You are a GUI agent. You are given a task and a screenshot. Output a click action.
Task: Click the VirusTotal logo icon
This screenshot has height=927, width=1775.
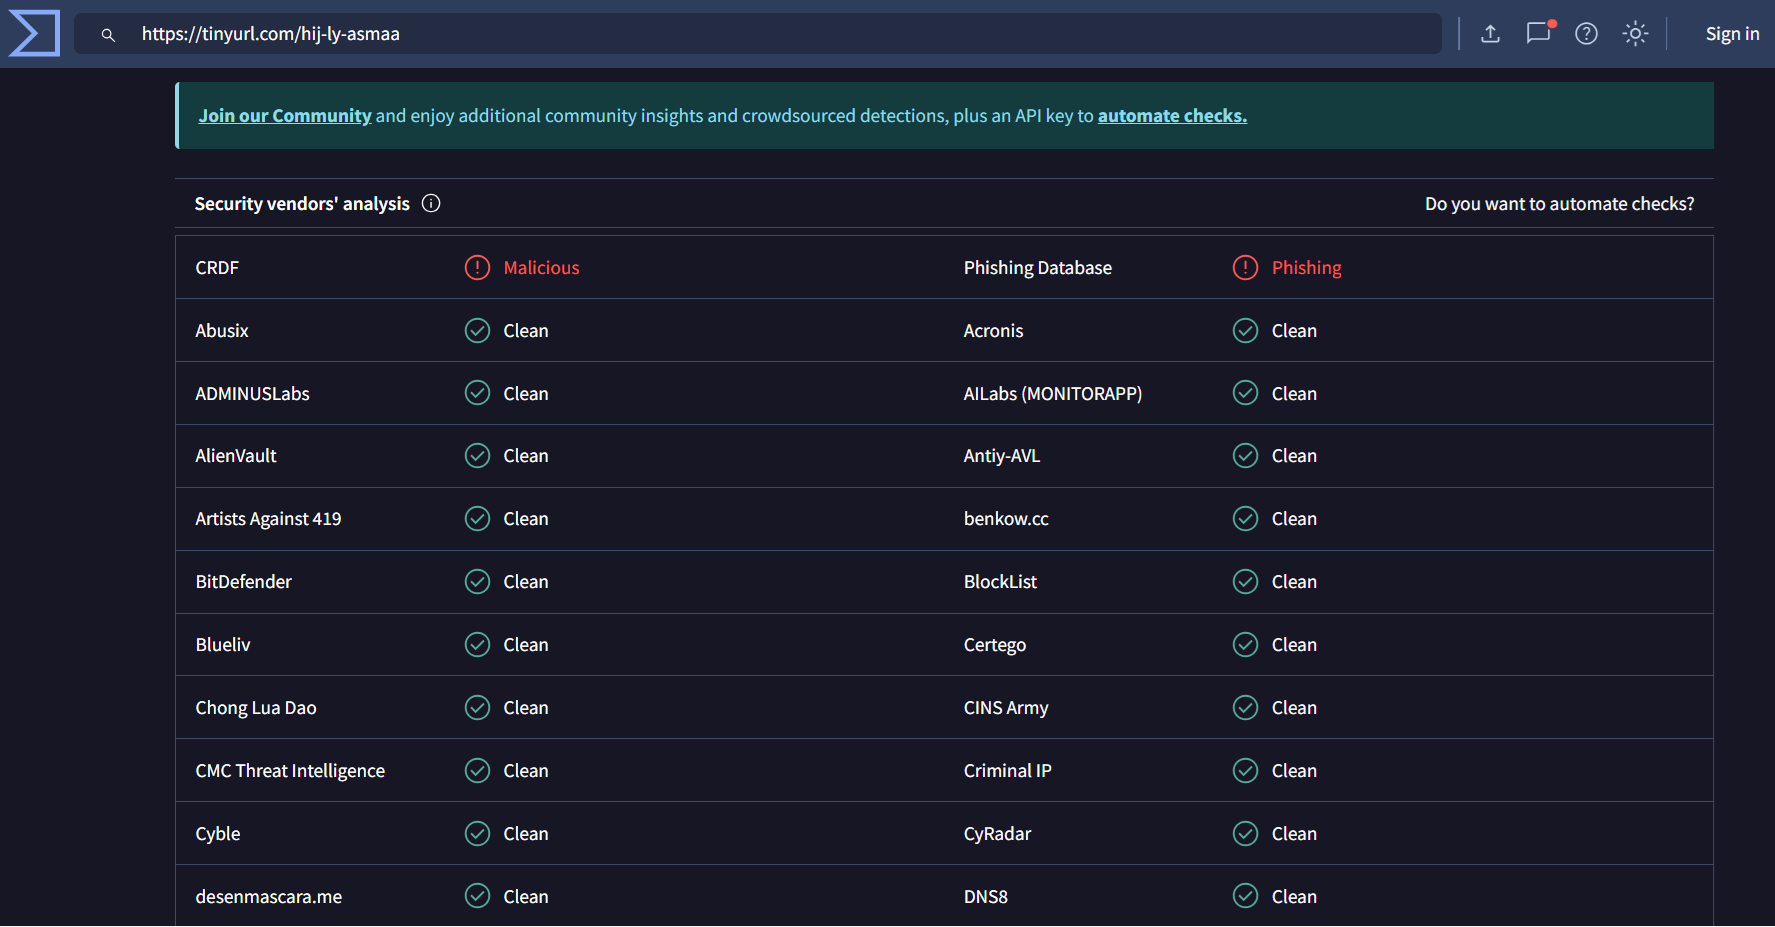point(34,34)
